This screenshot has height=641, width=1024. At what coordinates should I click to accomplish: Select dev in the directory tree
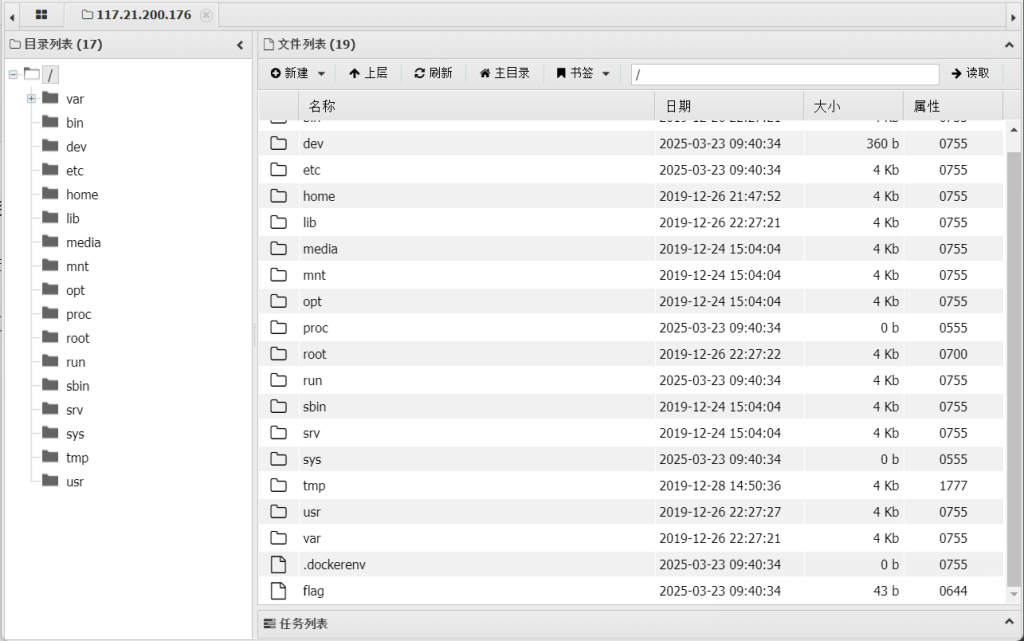[x=76, y=147]
